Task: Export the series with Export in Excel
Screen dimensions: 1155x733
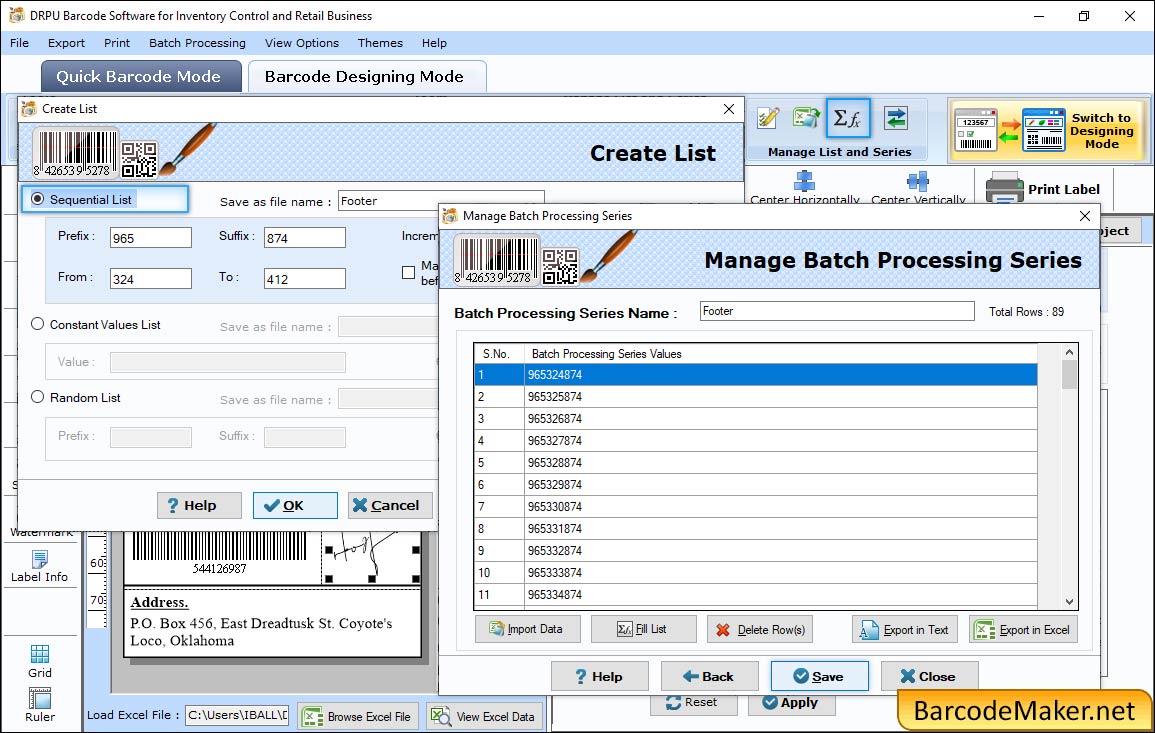Action: 1023,629
